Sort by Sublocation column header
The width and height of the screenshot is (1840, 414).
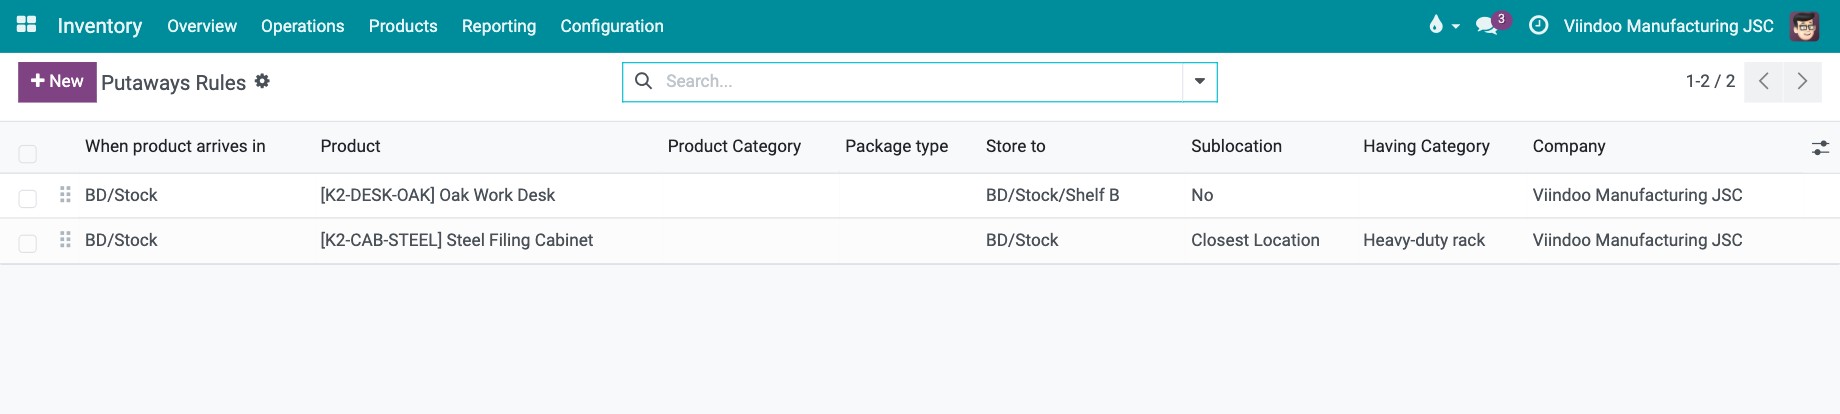(1236, 146)
